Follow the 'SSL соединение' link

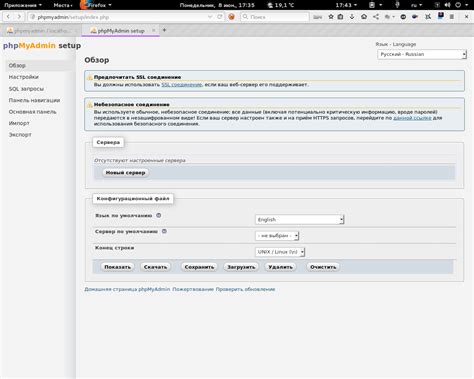point(182,85)
